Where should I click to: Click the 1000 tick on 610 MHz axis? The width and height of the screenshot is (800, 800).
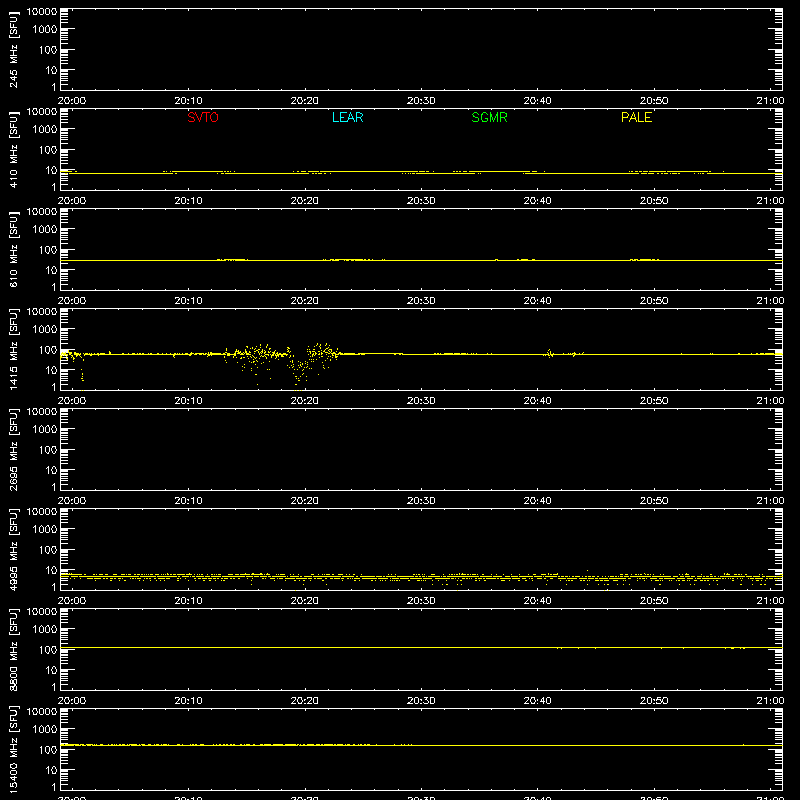pyautogui.click(x=45, y=229)
